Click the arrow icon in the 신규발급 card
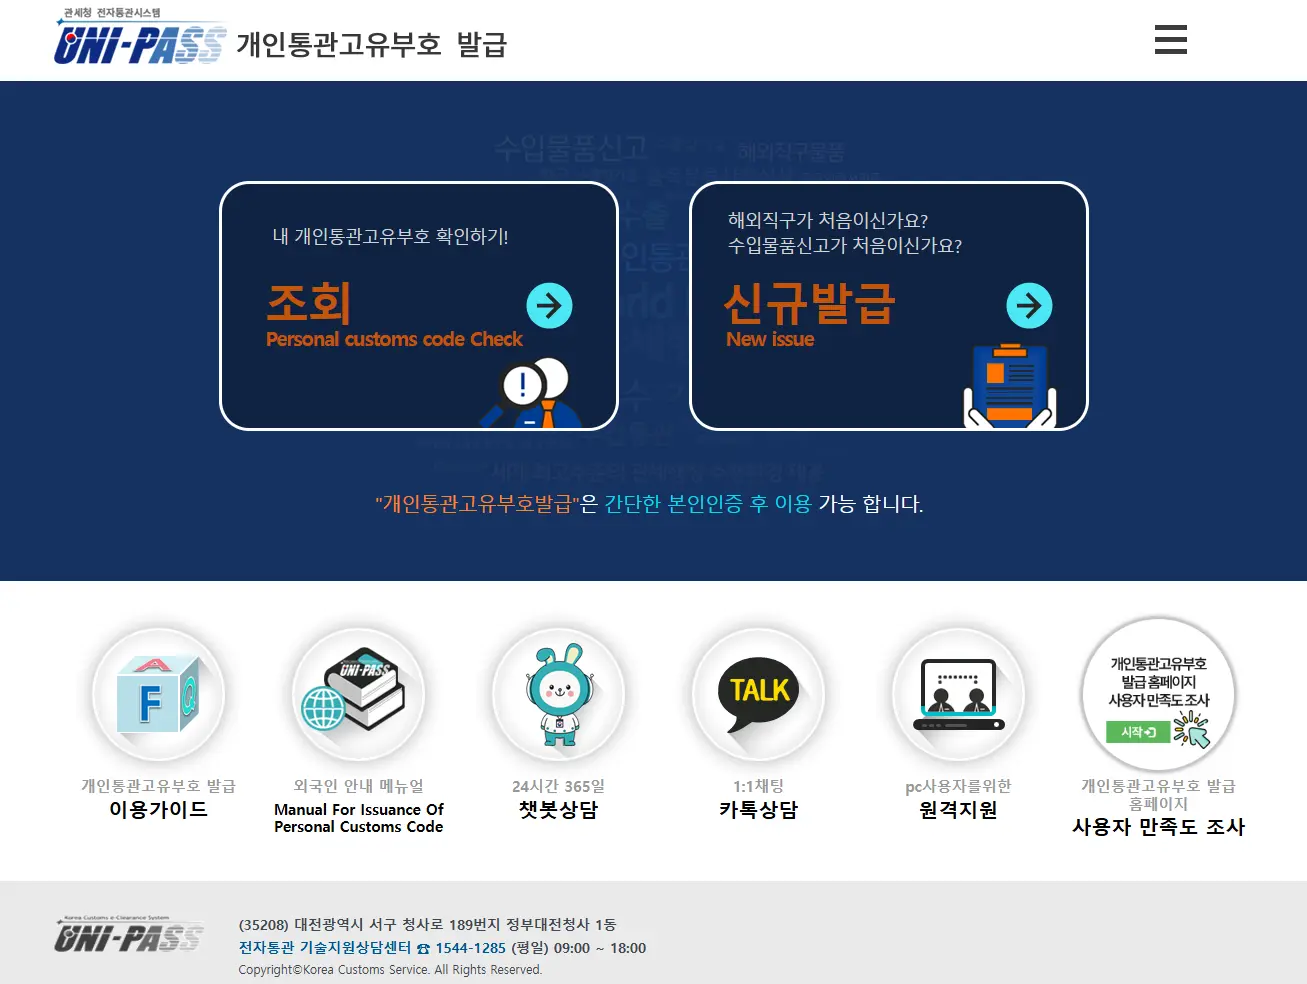 tap(1029, 305)
